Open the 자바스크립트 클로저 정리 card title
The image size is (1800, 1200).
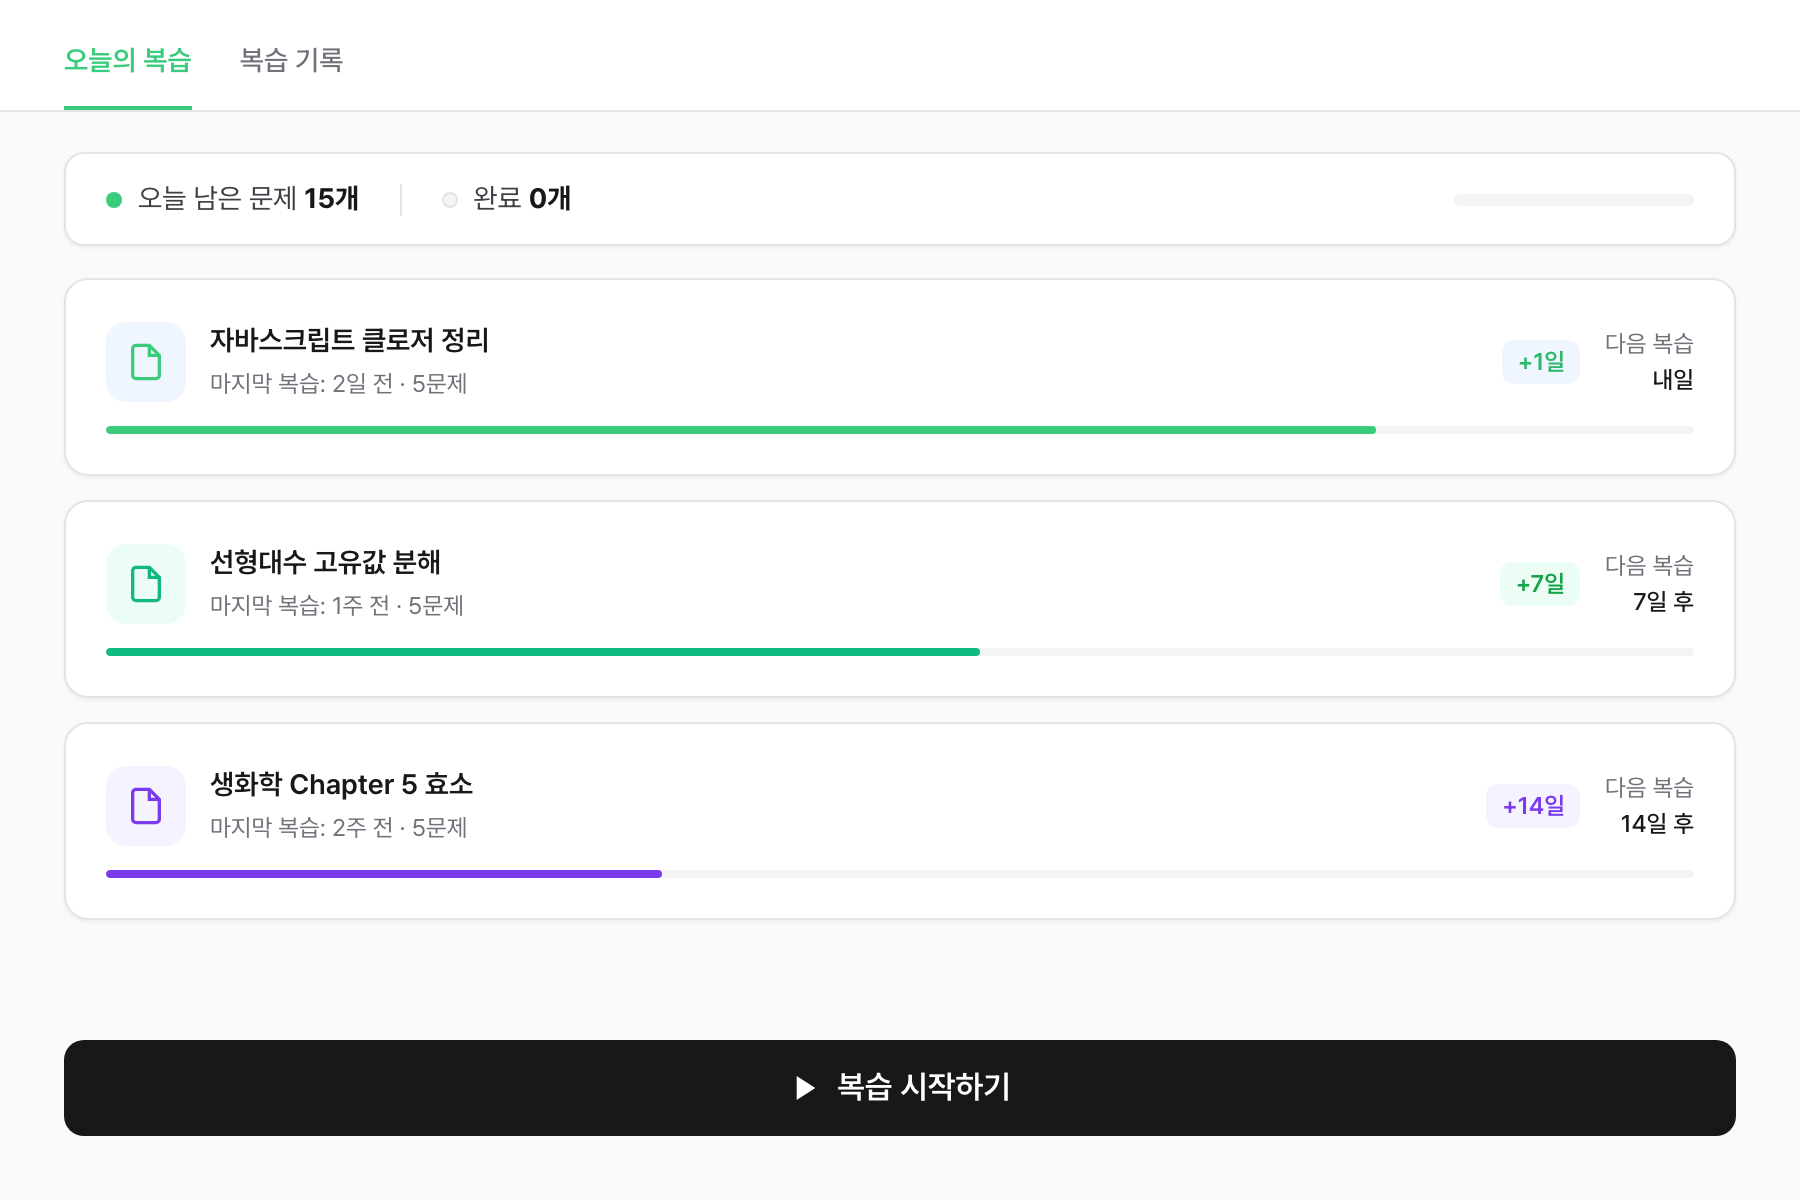pyautogui.click(x=349, y=340)
